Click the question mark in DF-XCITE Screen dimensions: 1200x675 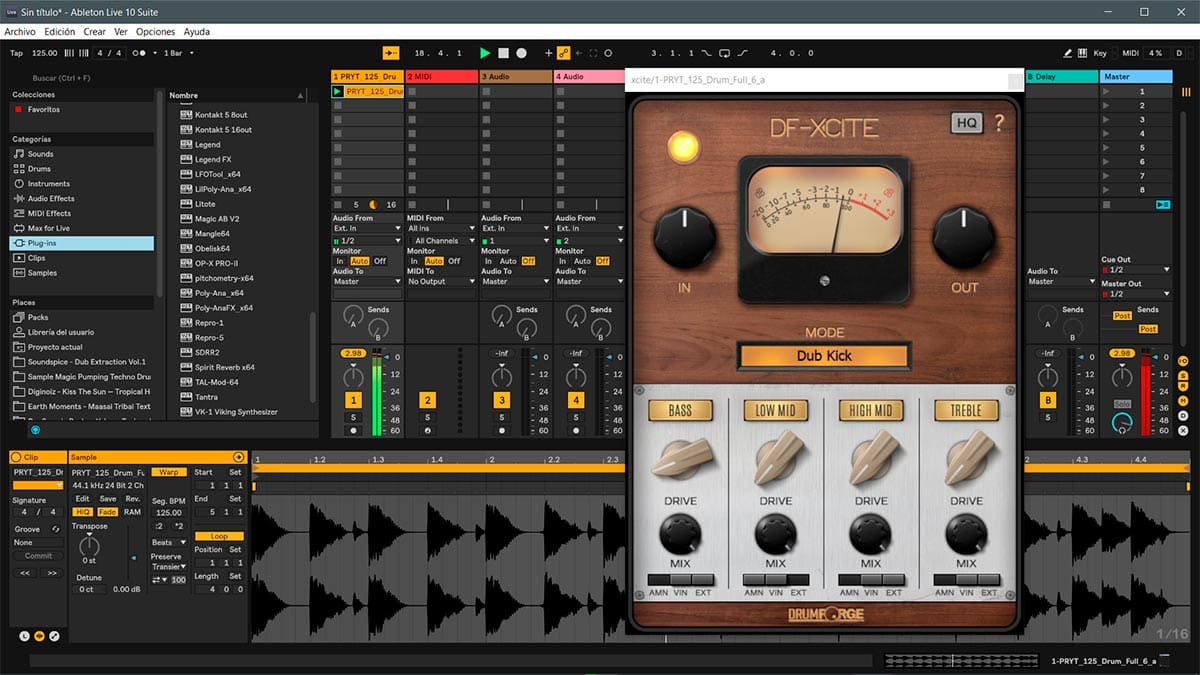pos(998,123)
